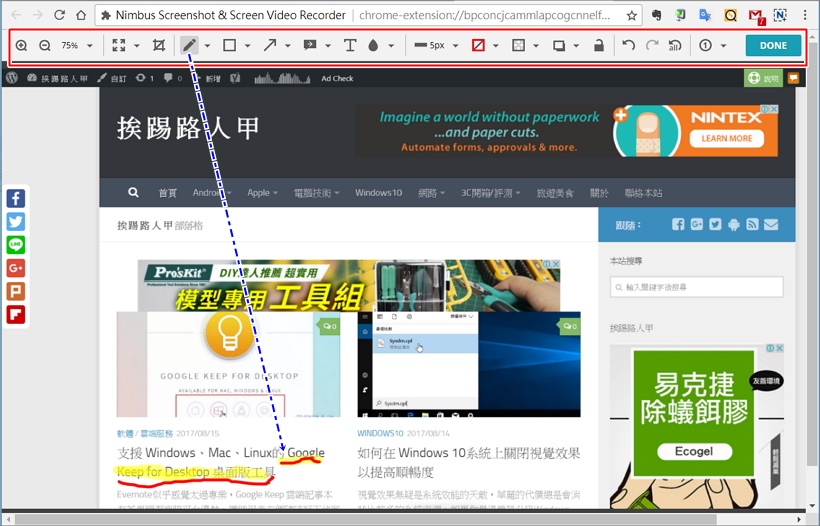Click the browser reload button
This screenshot has height=526, width=820.
(59, 15)
